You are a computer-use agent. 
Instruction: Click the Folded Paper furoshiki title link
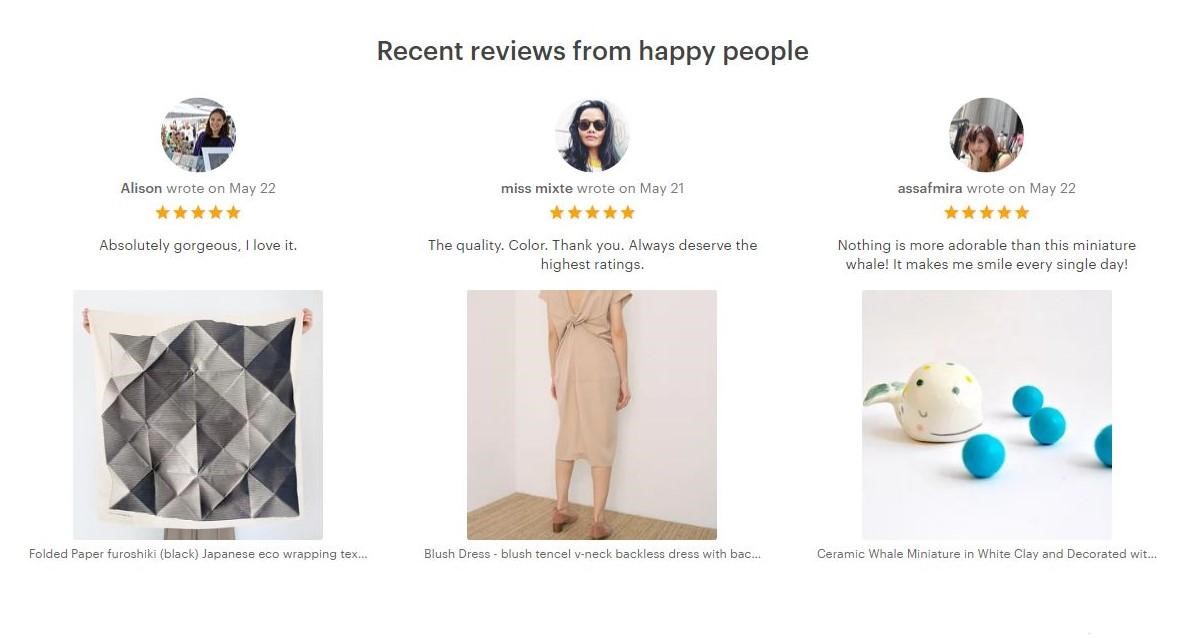(198, 554)
